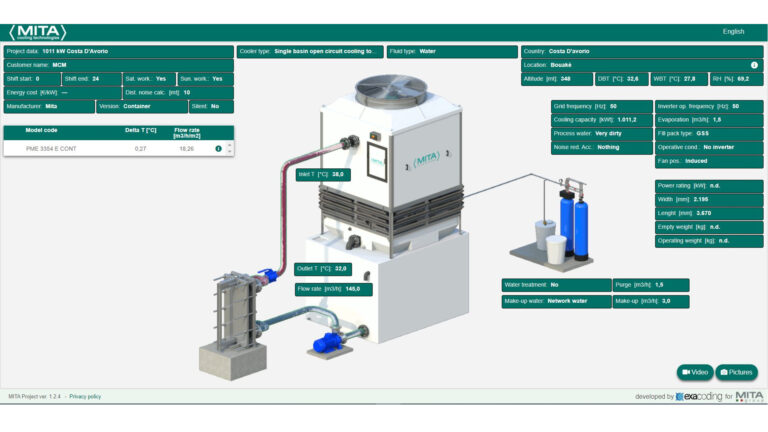Click the Delta T column header

click(141, 130)
